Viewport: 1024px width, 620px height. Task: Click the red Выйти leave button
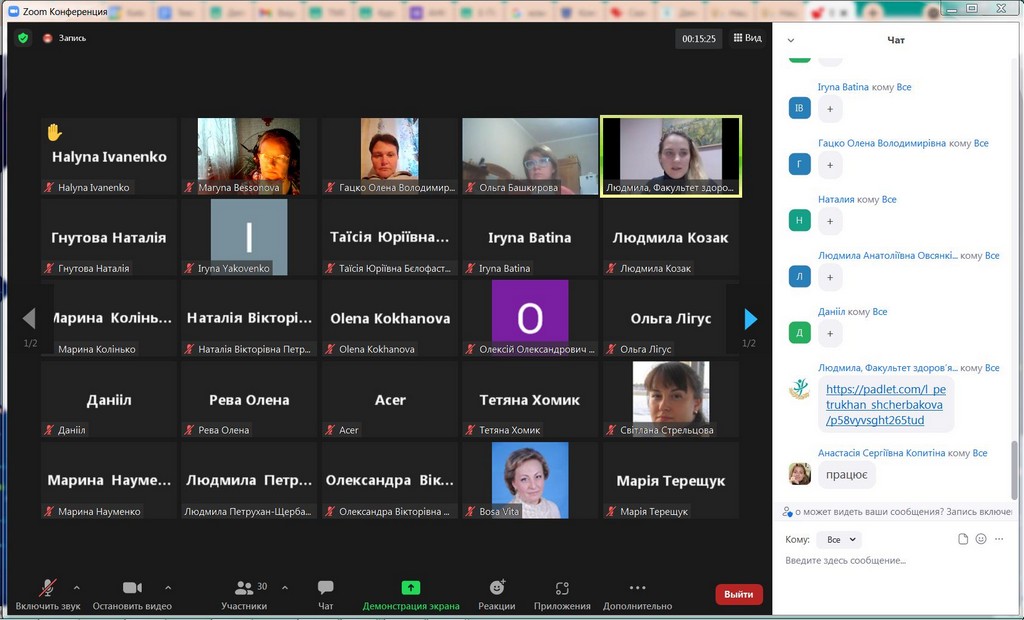tap(738, 594)
